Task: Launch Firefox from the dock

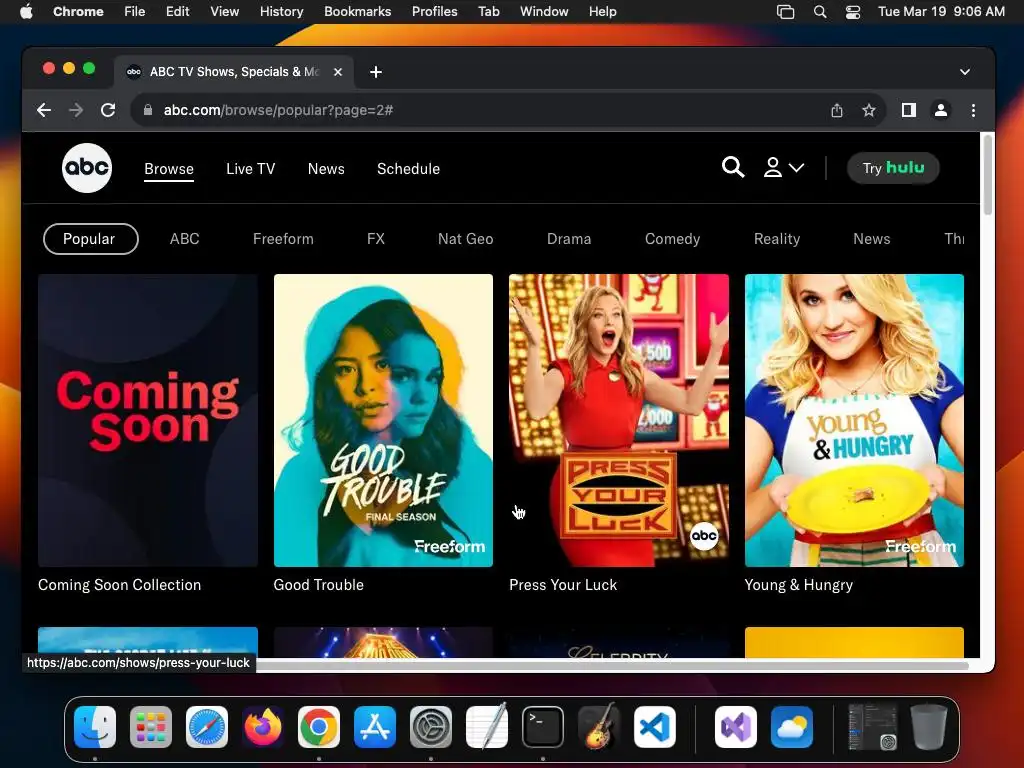Action: click(x=263, y=727)
